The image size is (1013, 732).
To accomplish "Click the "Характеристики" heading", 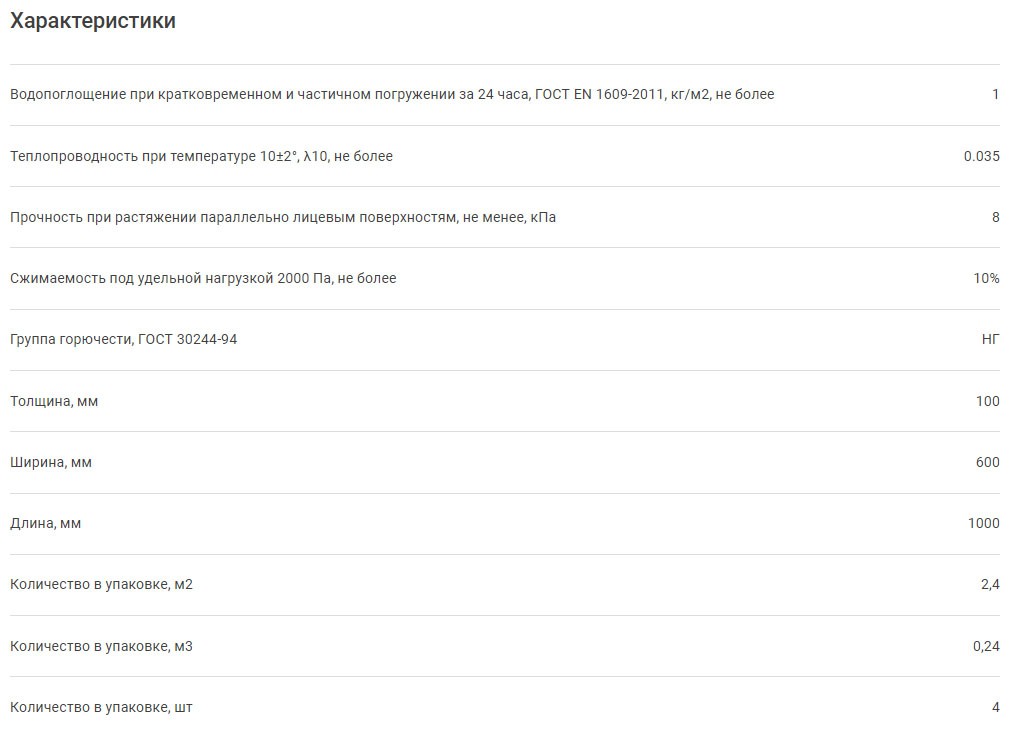I will 93,21.
